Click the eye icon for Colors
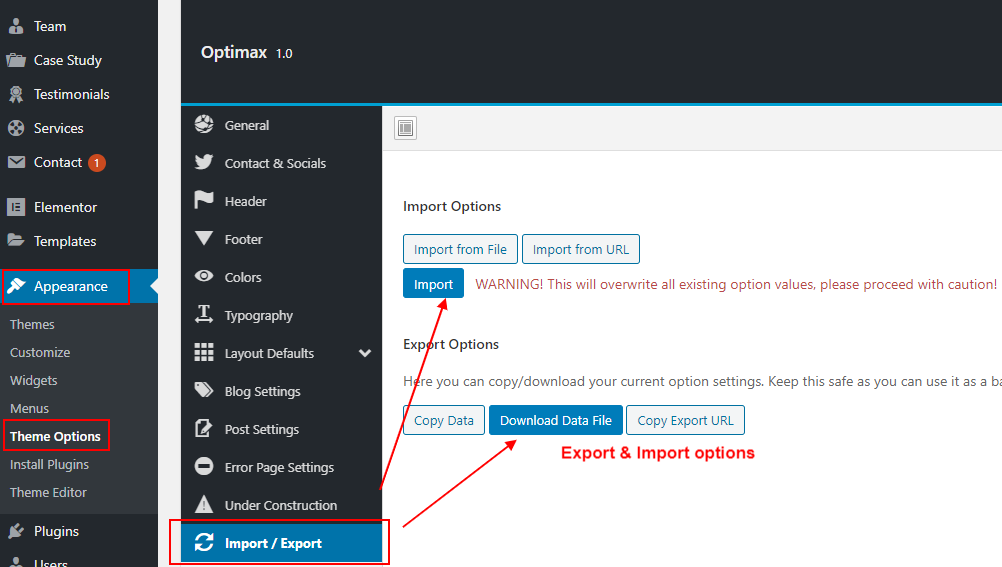The width and height of the screenshot is (1002, 567). click(x=204, y=276)
